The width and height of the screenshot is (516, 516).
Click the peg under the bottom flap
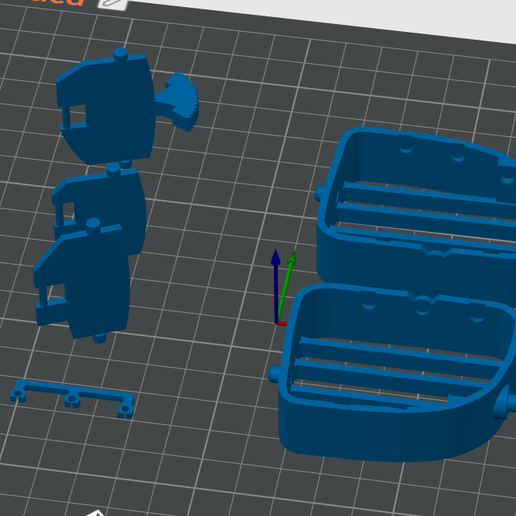[99, 338]
